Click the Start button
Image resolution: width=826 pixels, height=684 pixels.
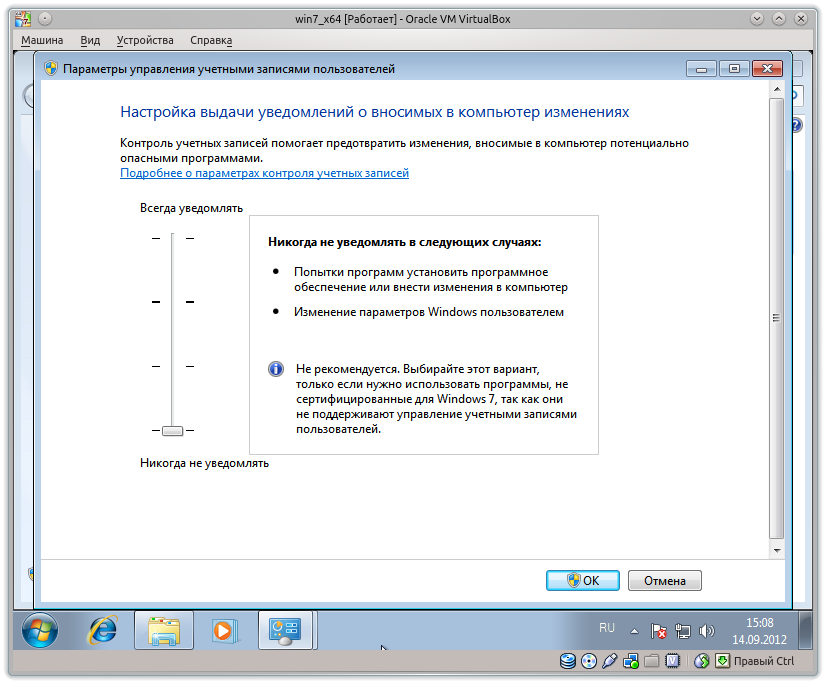click(38, 630)
